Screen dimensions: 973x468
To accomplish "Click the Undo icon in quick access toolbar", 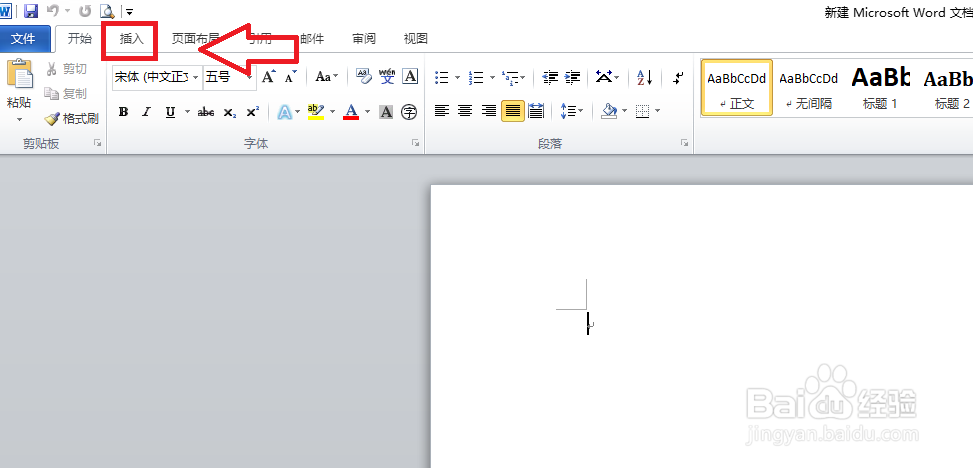I will (x=53, y=11).
